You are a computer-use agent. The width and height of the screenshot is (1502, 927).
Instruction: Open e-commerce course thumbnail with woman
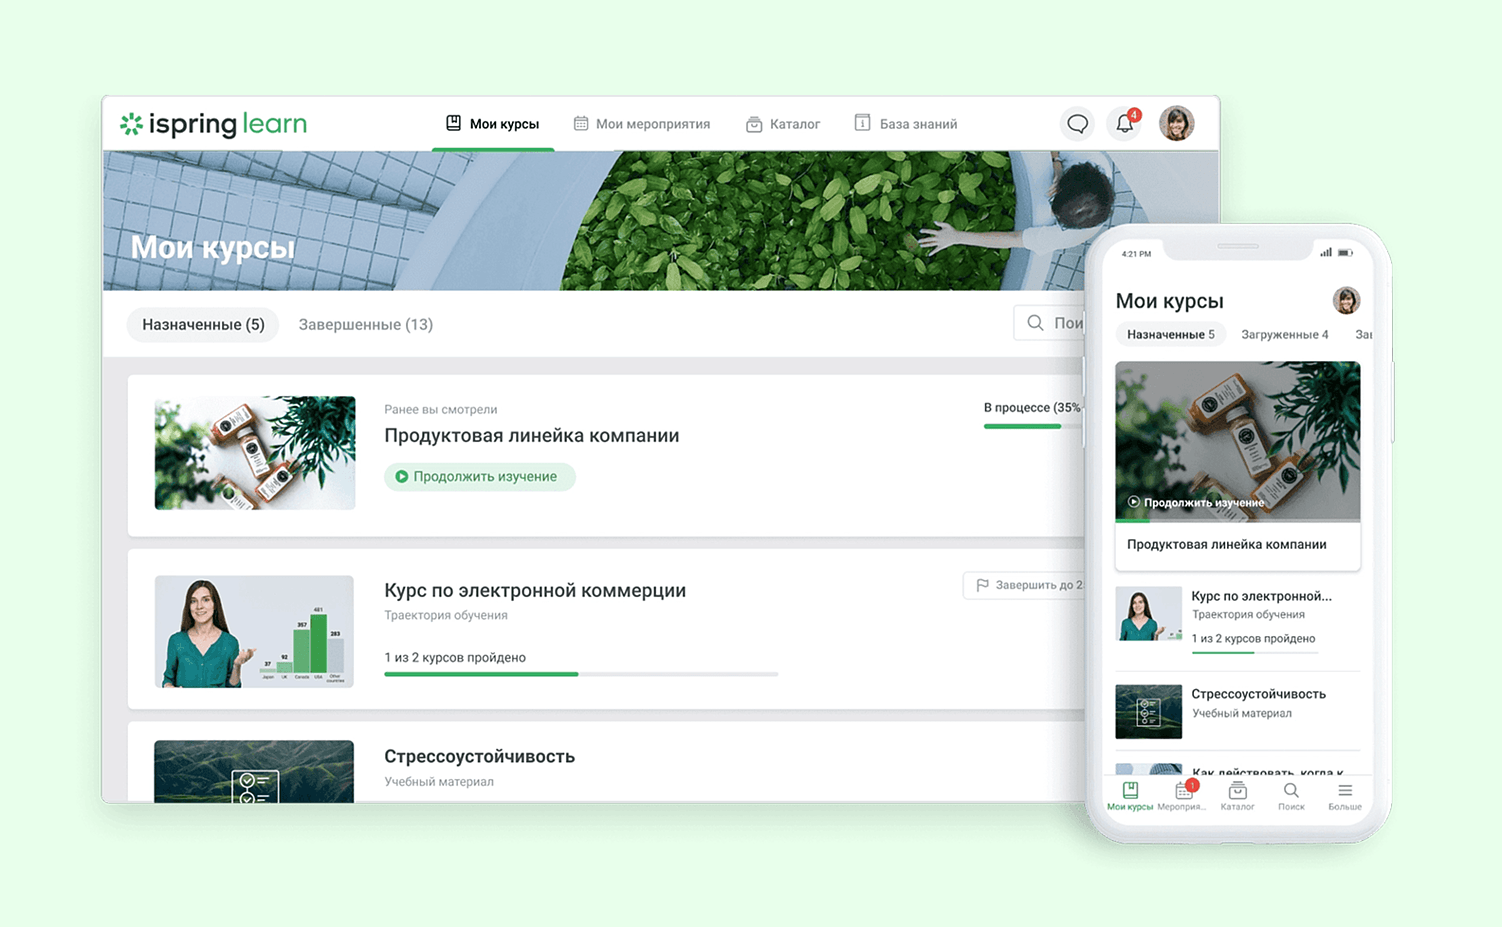[254, 631]
